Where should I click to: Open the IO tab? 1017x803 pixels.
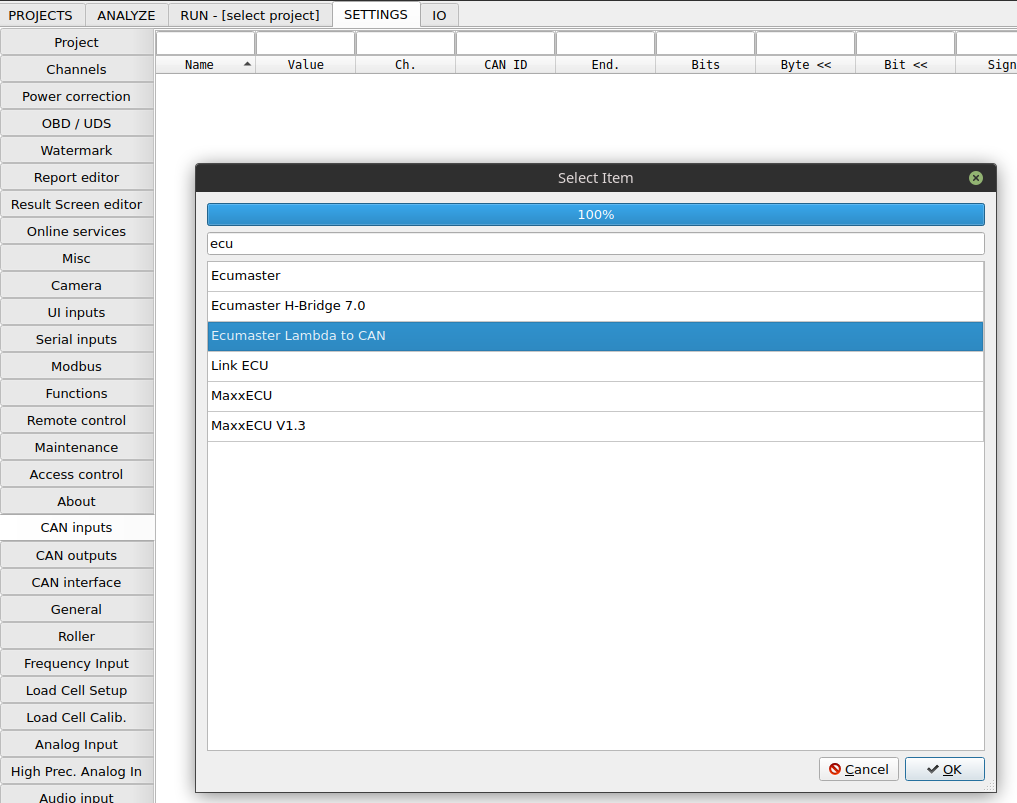pos(439,15)
